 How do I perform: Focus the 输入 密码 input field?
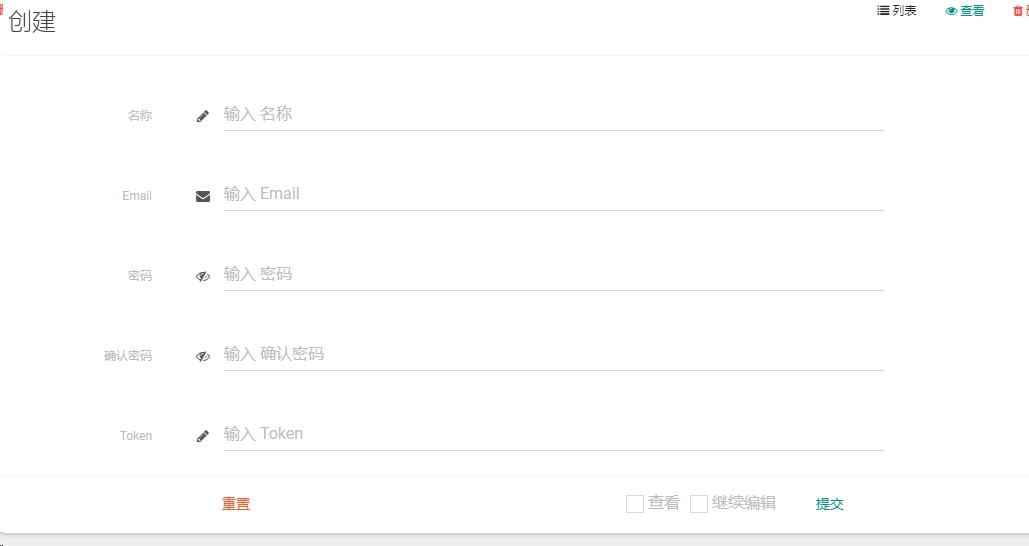[x=554, y=274]
